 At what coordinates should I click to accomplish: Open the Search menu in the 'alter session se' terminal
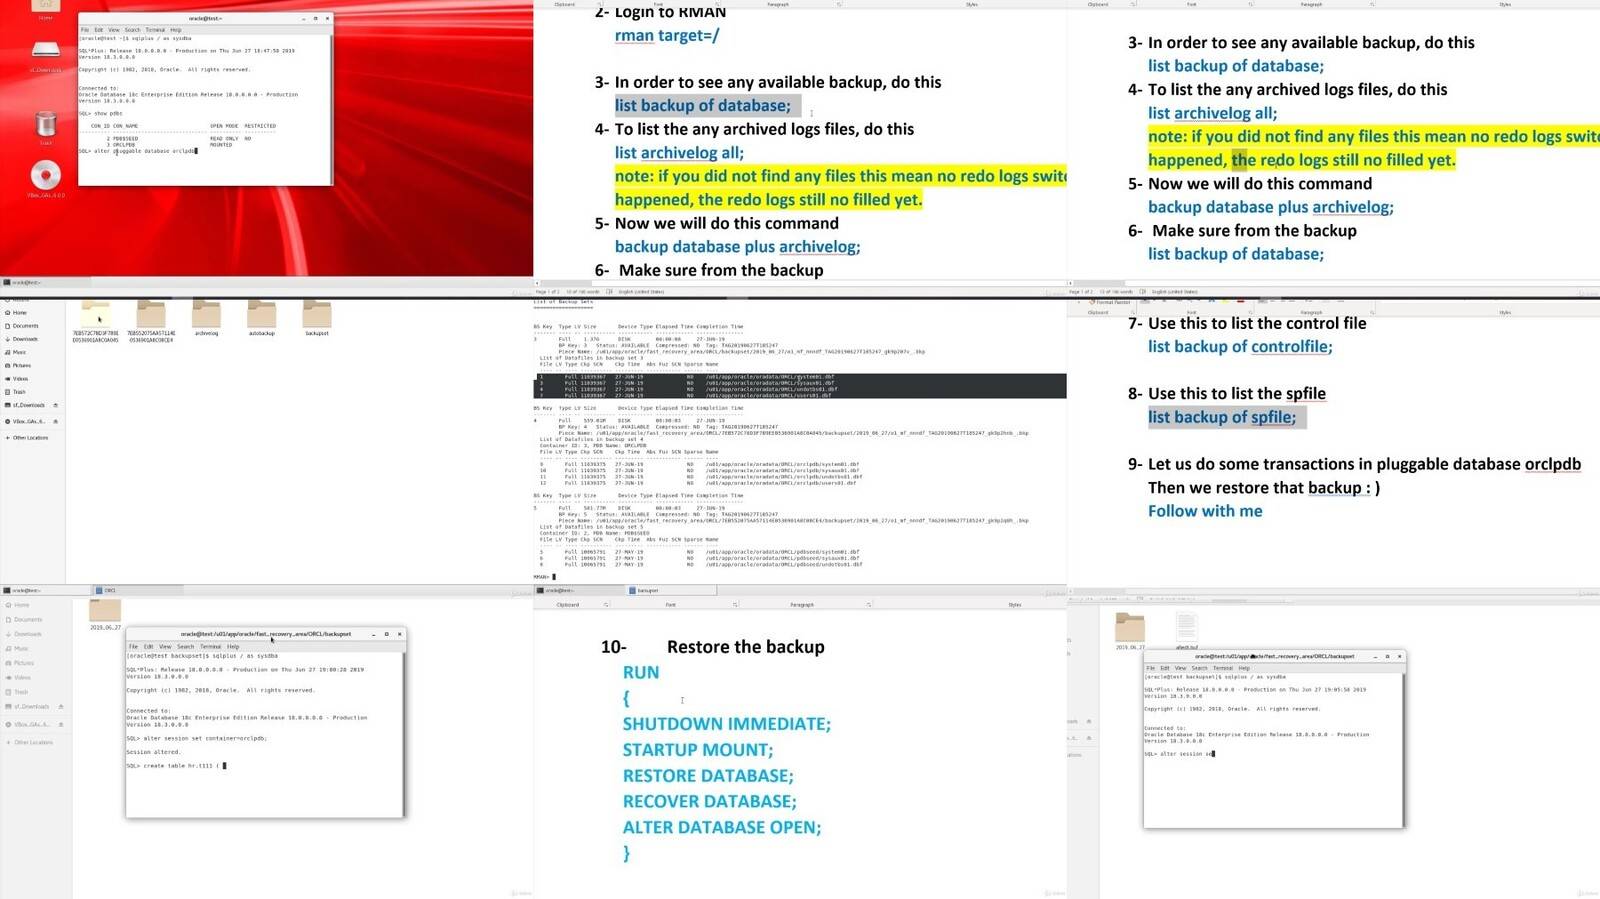pos(1199,668)
